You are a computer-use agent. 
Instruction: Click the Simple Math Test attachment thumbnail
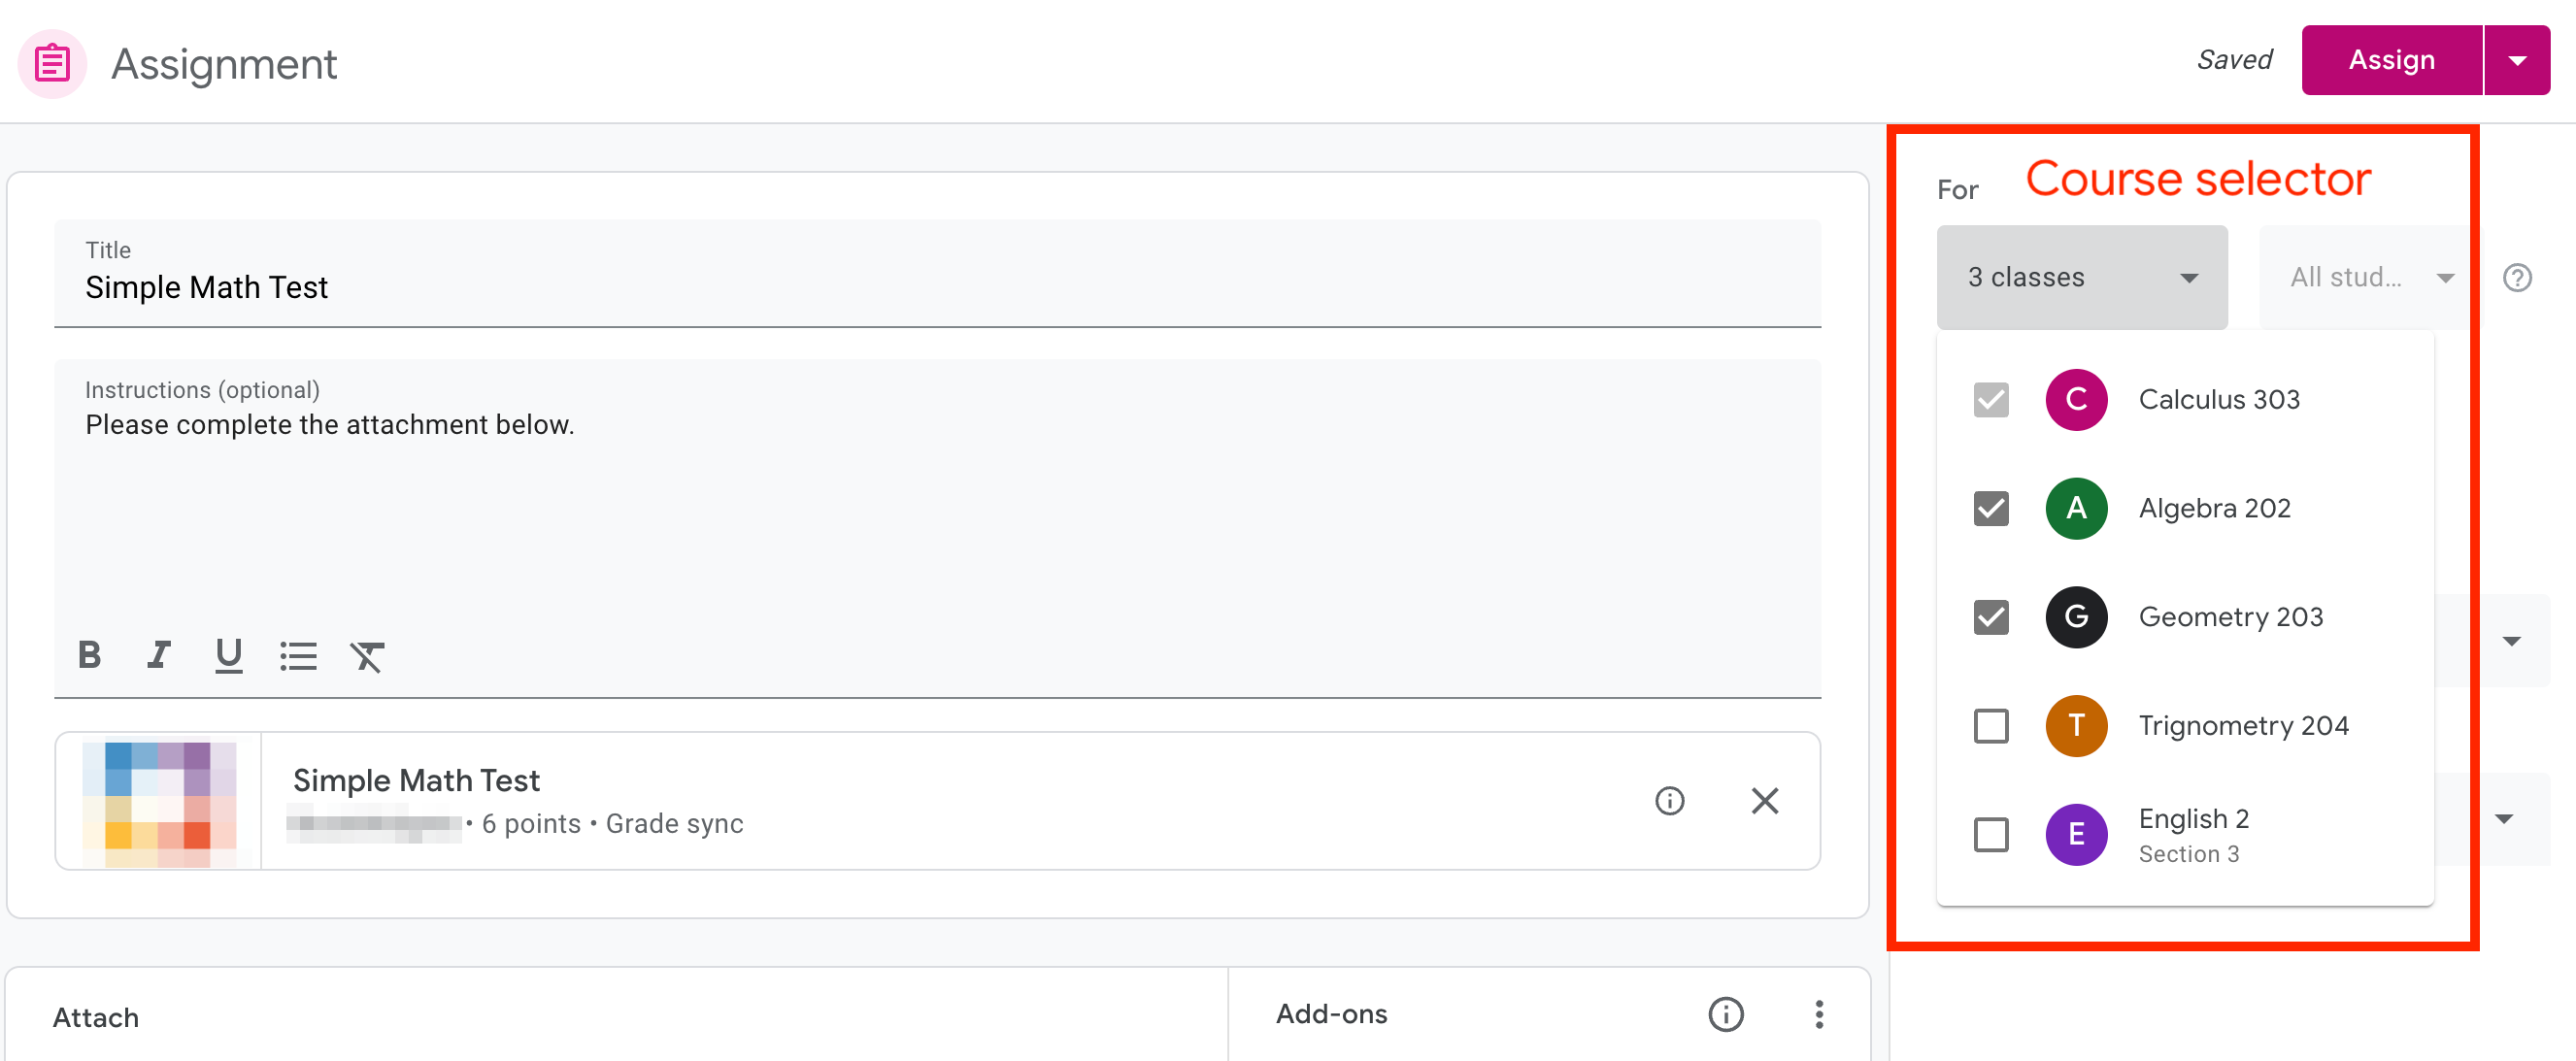(159, 802)
